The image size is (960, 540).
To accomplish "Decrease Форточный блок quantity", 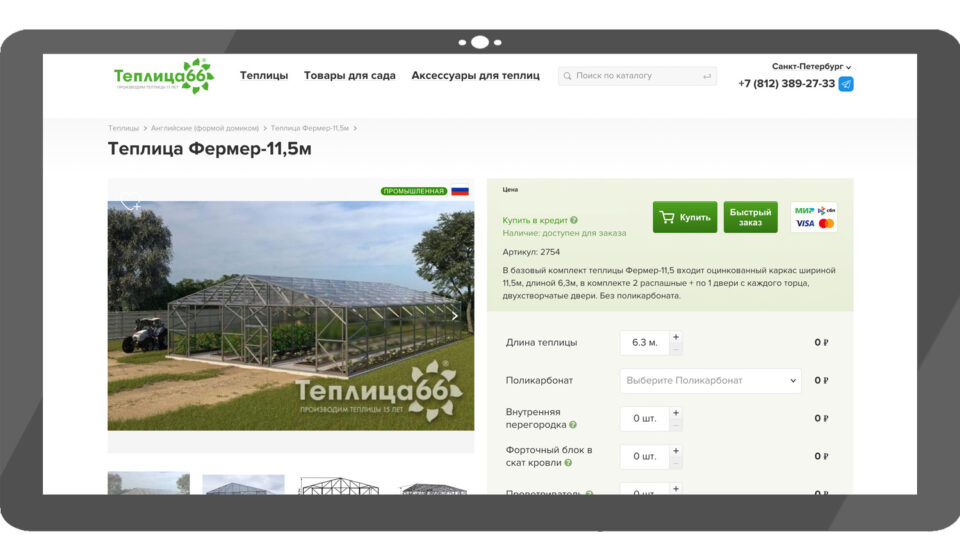I will pyautogui.click(x=676, y=463).
